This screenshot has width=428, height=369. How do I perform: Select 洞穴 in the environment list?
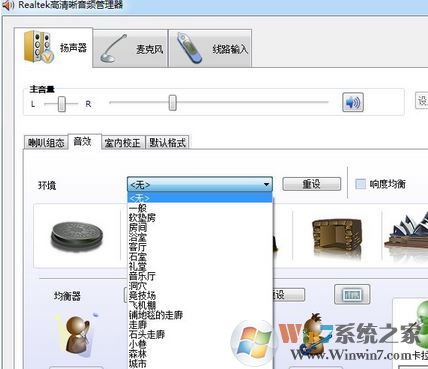click(200, 286)
